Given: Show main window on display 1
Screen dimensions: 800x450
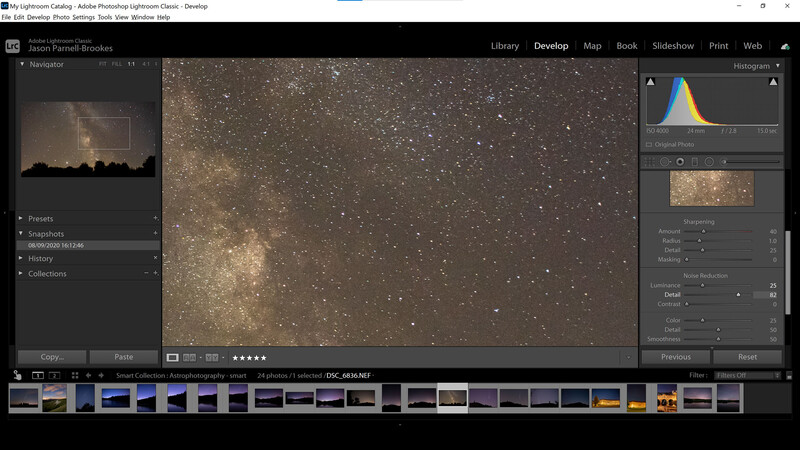Looking at the screenshot, I should click(x=38, y=376).
